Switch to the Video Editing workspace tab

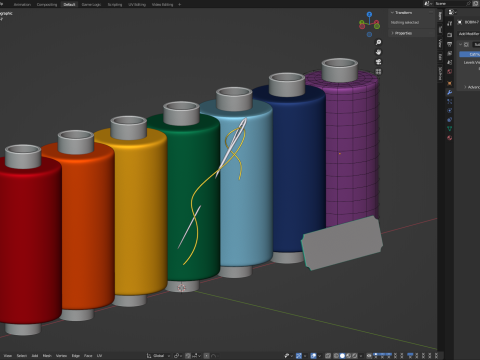162,5
